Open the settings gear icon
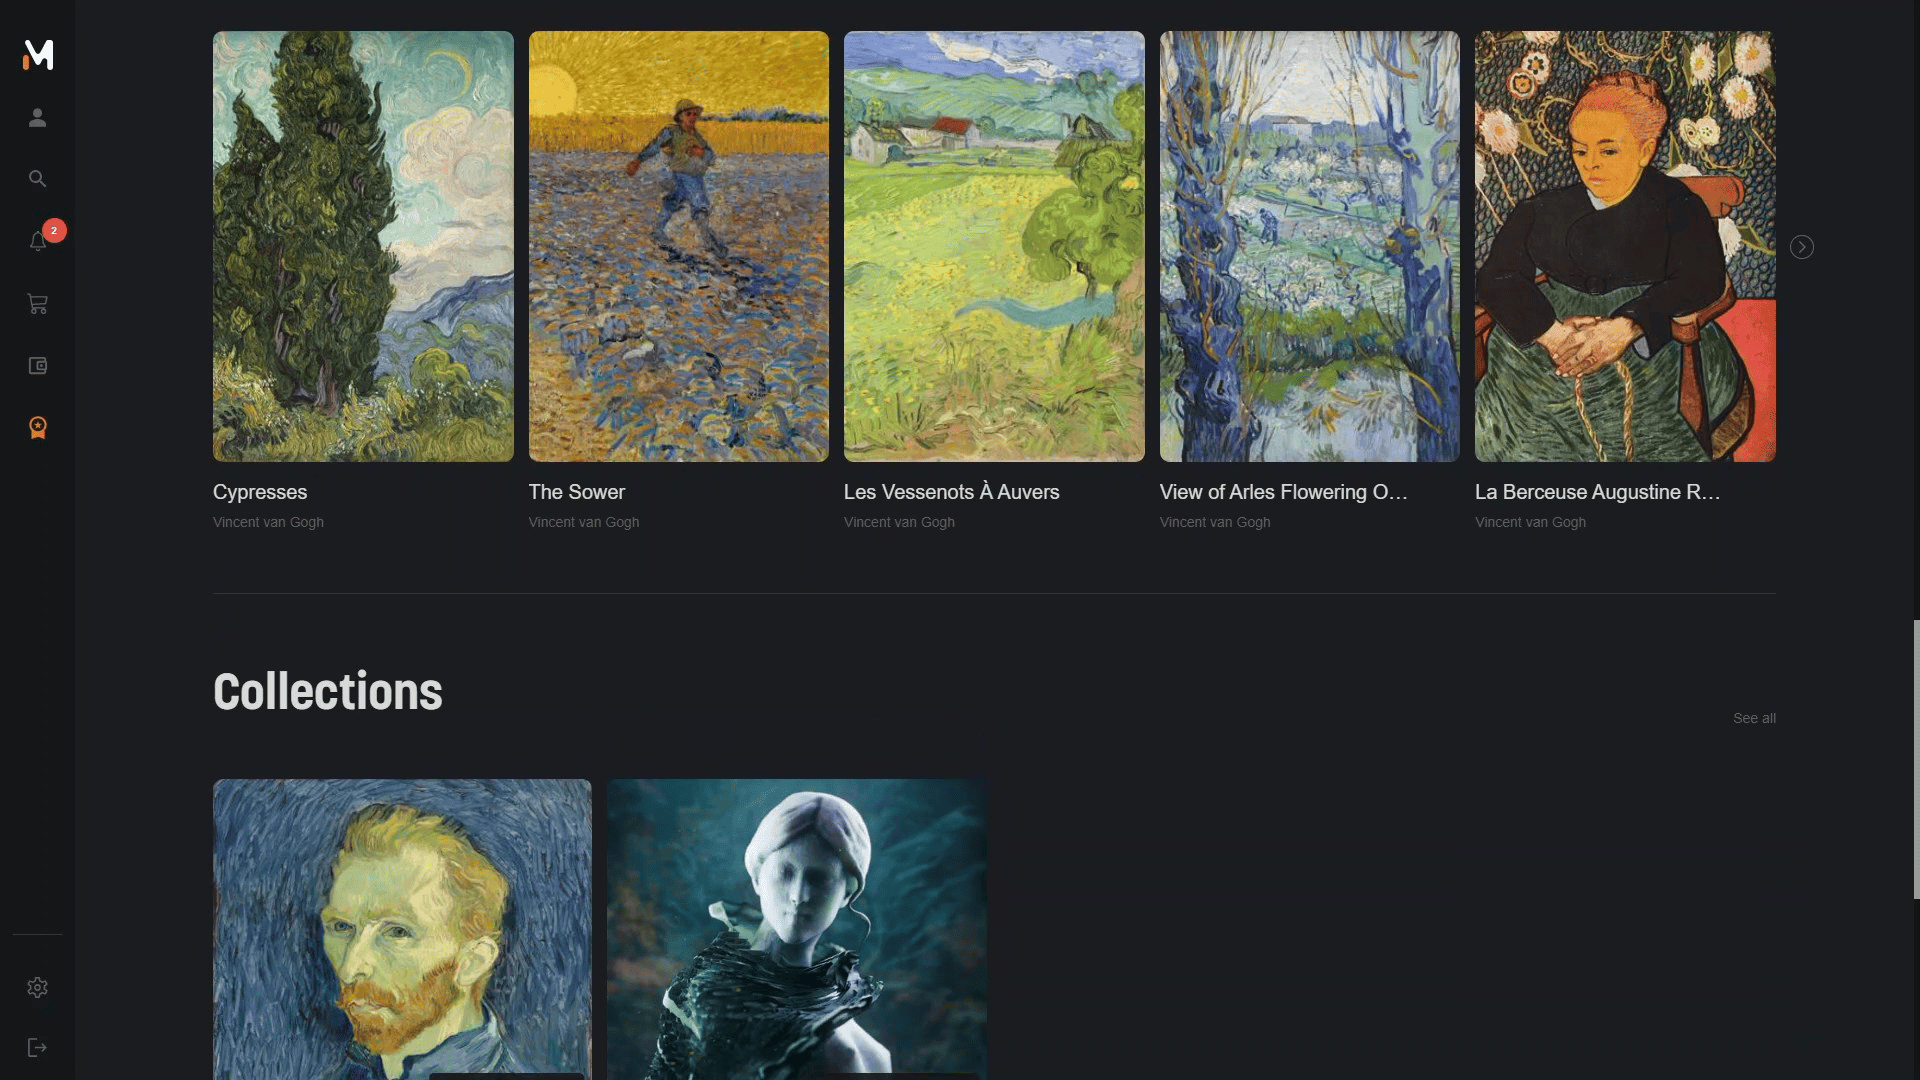The image size is (1920, 1080). [38, 988]
